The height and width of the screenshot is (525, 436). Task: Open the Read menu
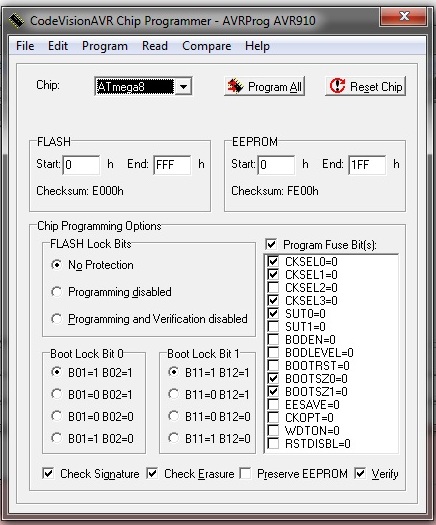(155, 46)
